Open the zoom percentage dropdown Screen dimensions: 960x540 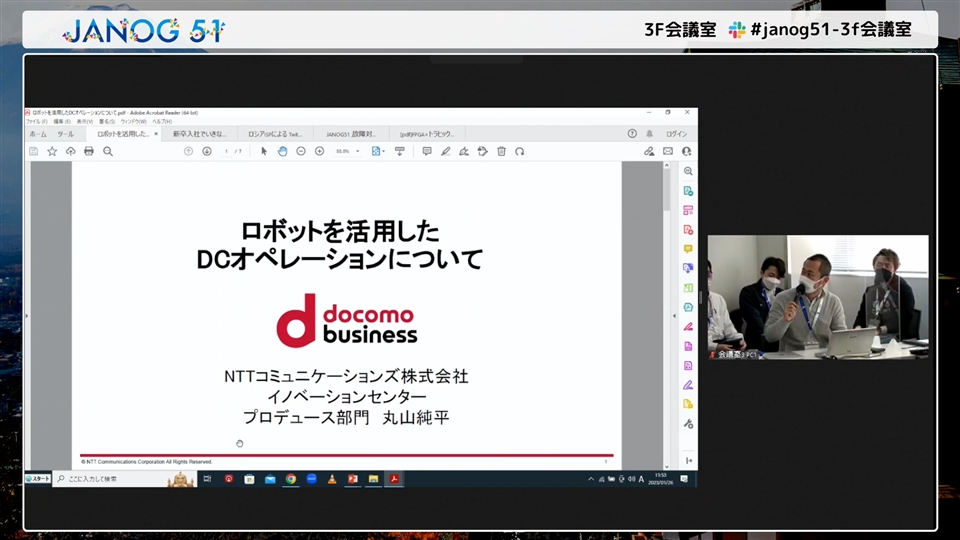point(347,151)
